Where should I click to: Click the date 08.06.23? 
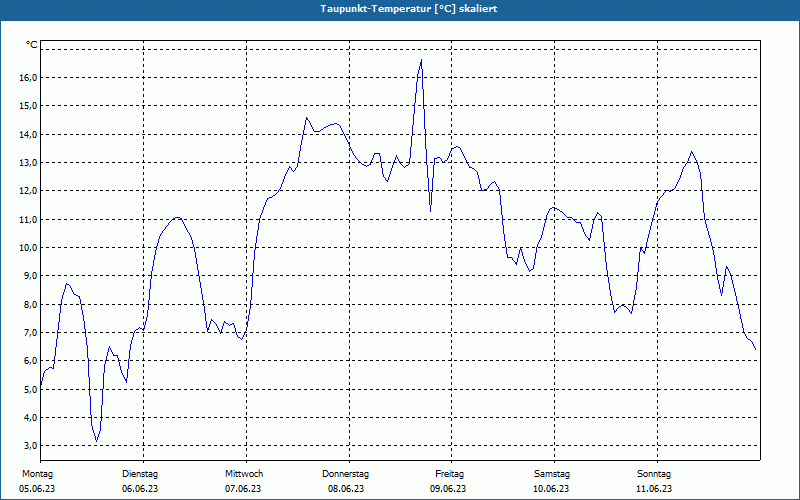point(346,489)
